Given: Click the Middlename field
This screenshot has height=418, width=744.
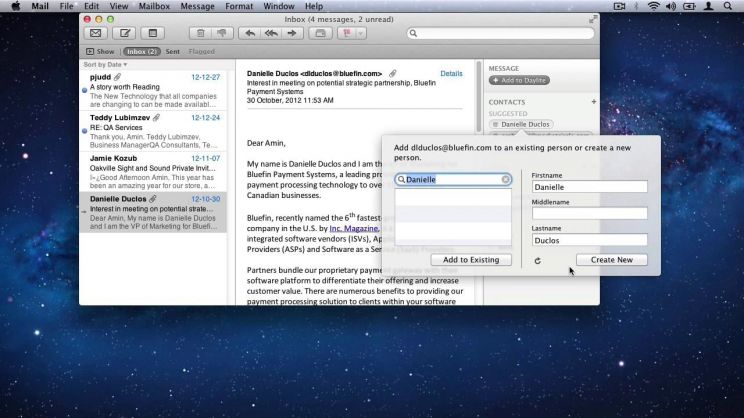Looking at the screenshot, I should [x=589, y=214].
